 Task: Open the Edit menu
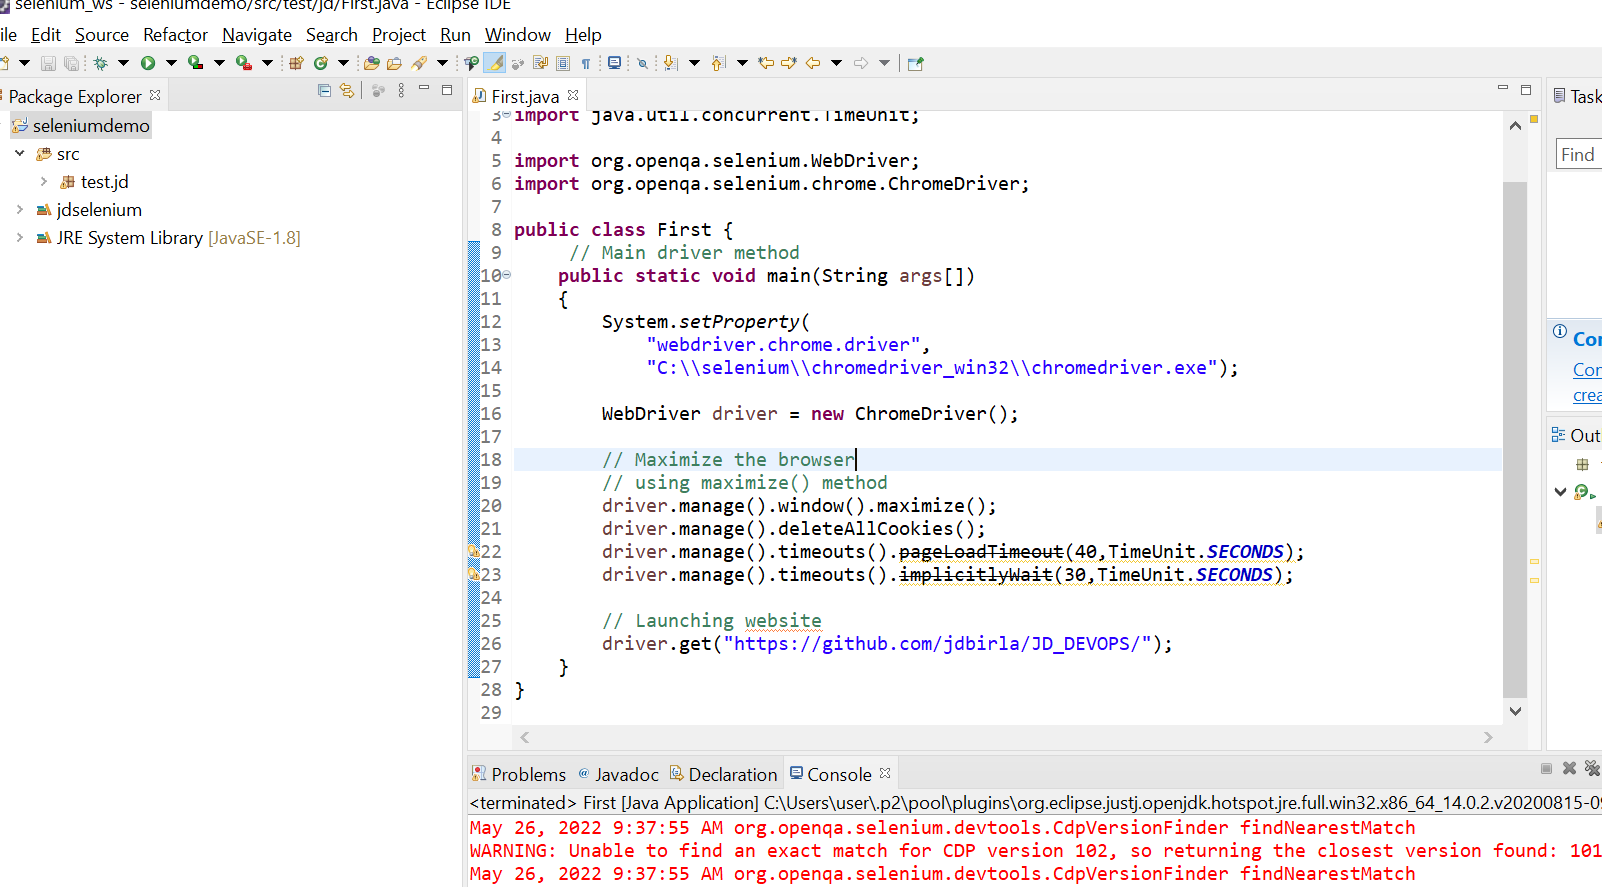46,35
